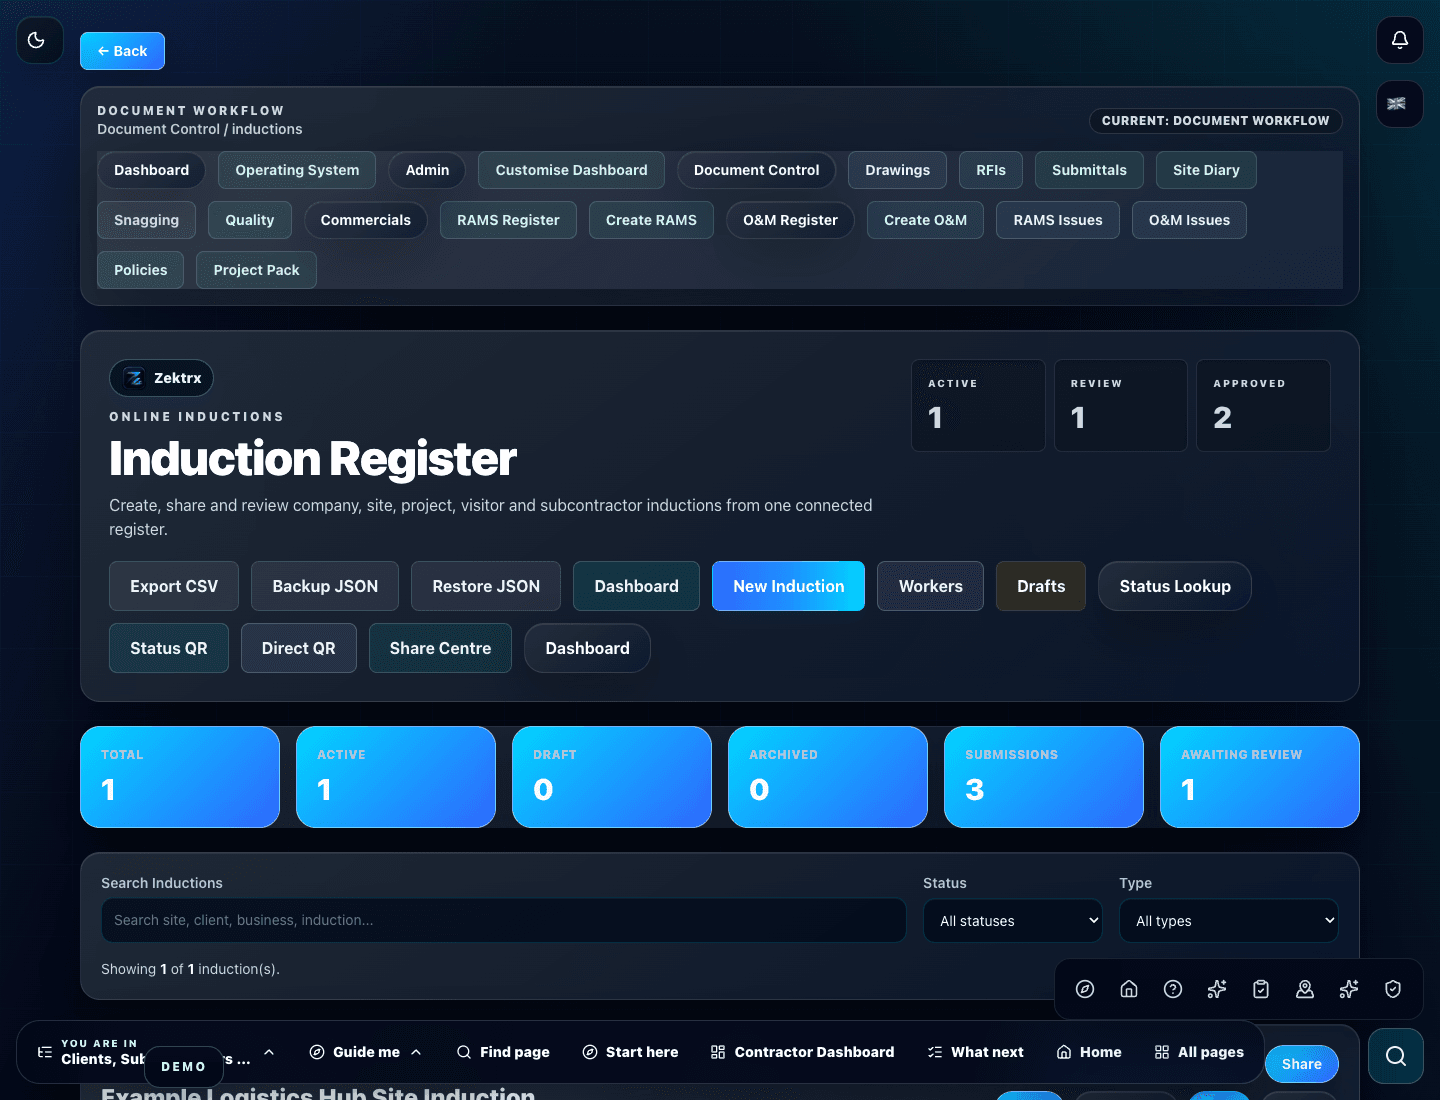Click the compass icon in floating toolbar
The width and height of the screenshot is (1440, 1100).
(x=1085, y=989)
